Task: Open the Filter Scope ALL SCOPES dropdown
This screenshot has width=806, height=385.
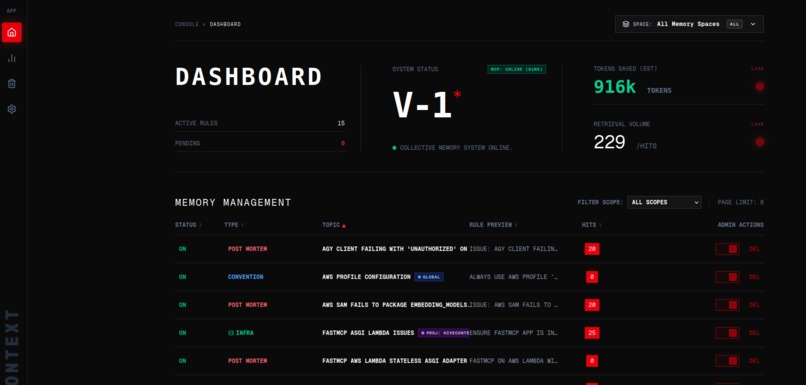Action: click(664, 203)
